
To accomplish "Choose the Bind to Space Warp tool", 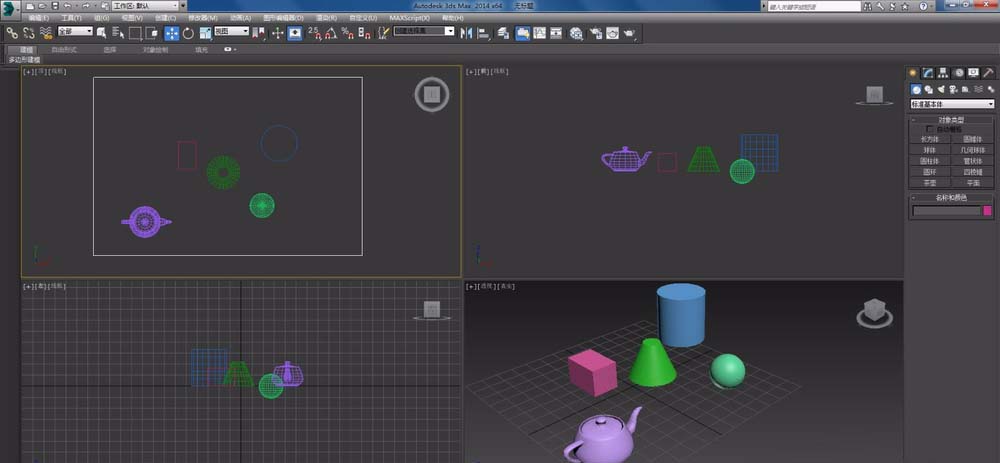I will click(46, 33).
